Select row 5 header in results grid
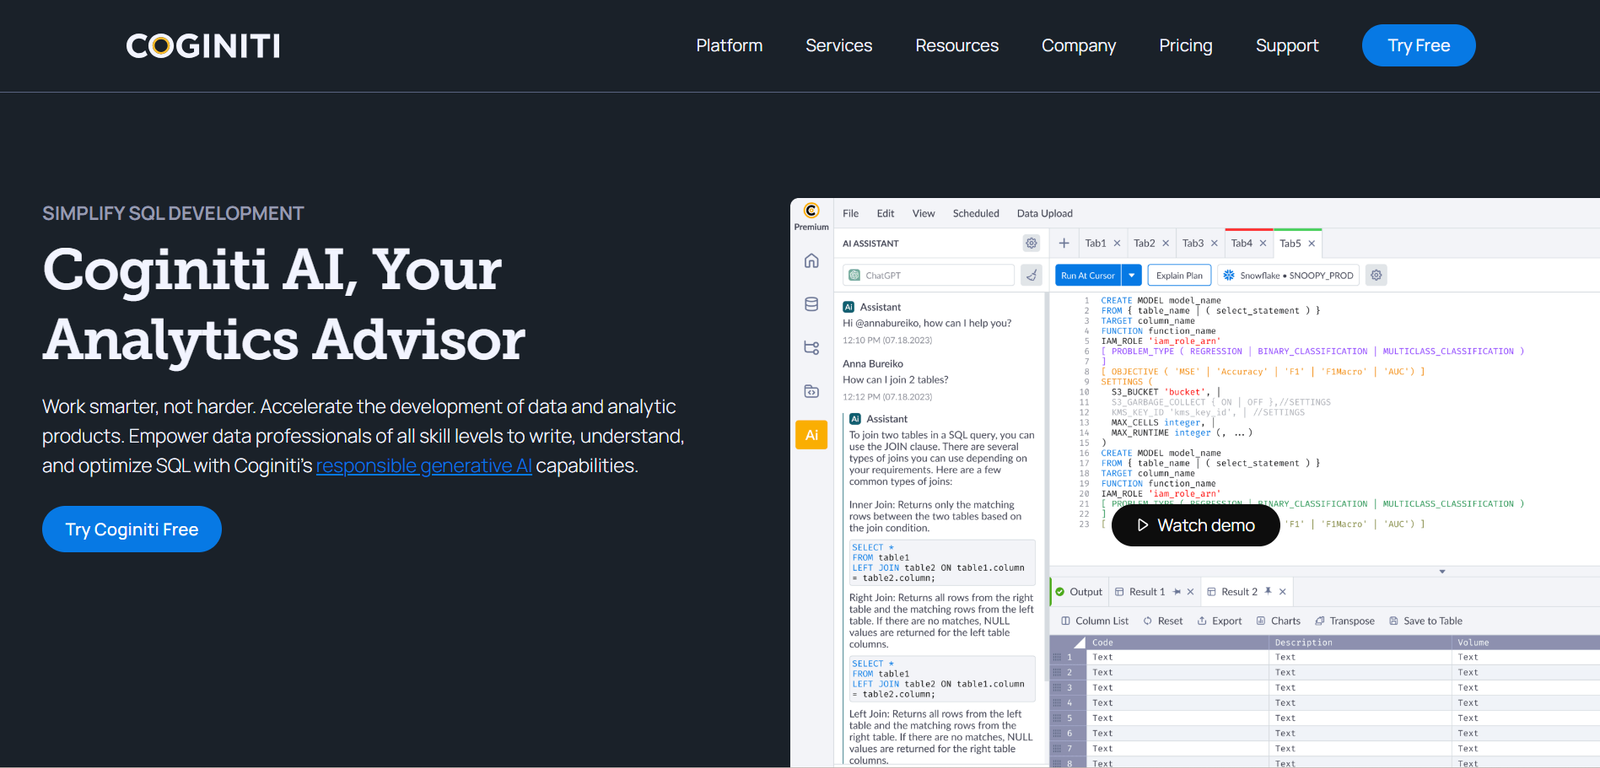This screenshot has height=768, width=1600. pos(1069,718)
